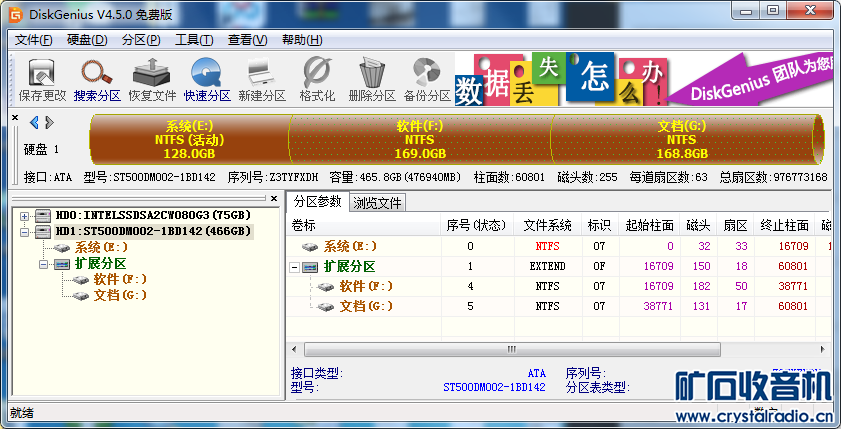Viewport: 841px width, 429px height.
Task: Click the 标识 column header
Action: (599, 225)
